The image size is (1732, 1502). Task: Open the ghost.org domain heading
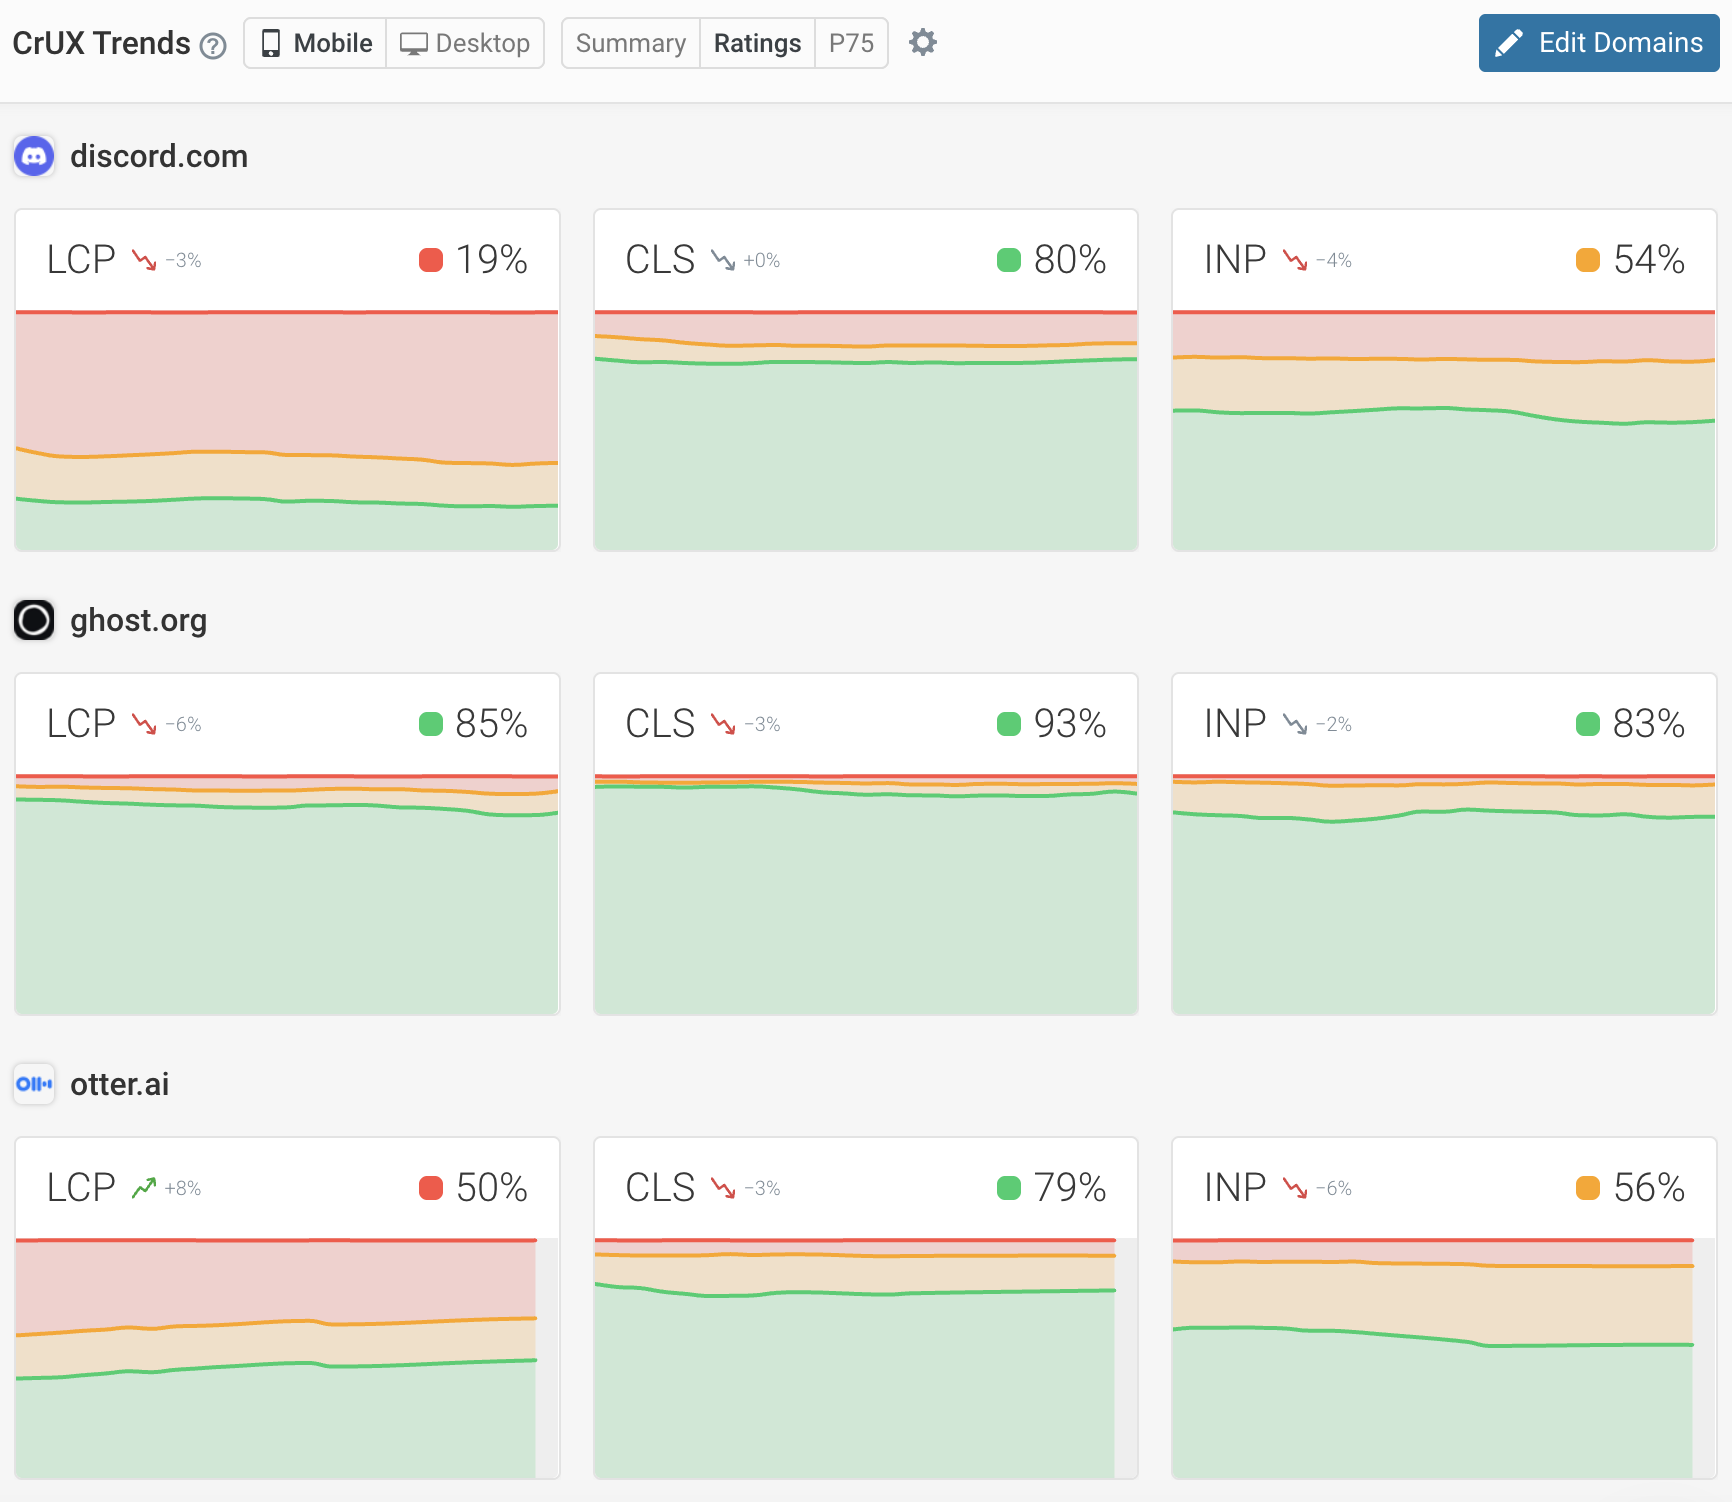tap(138, 620)
